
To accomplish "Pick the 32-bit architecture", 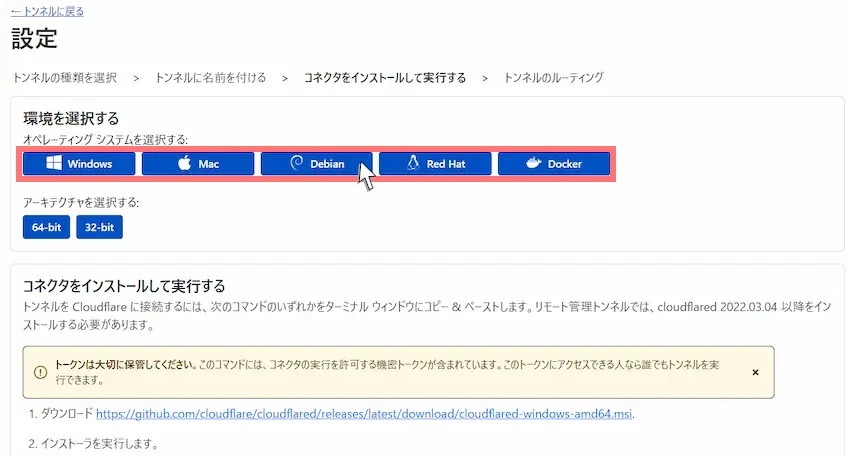I will point(99,227).
